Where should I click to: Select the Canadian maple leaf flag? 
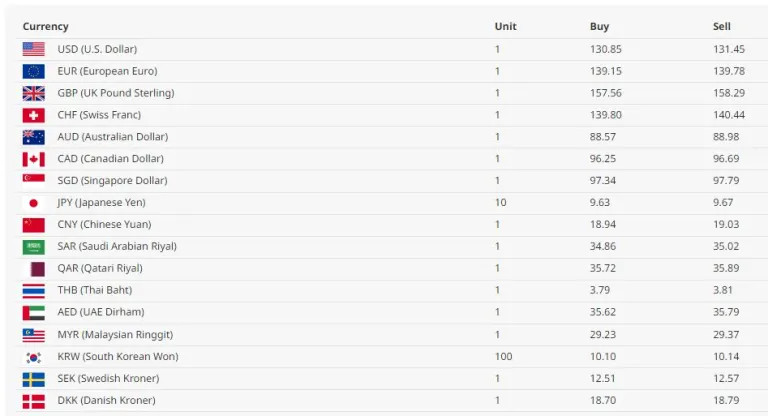(x=33, y=159)
